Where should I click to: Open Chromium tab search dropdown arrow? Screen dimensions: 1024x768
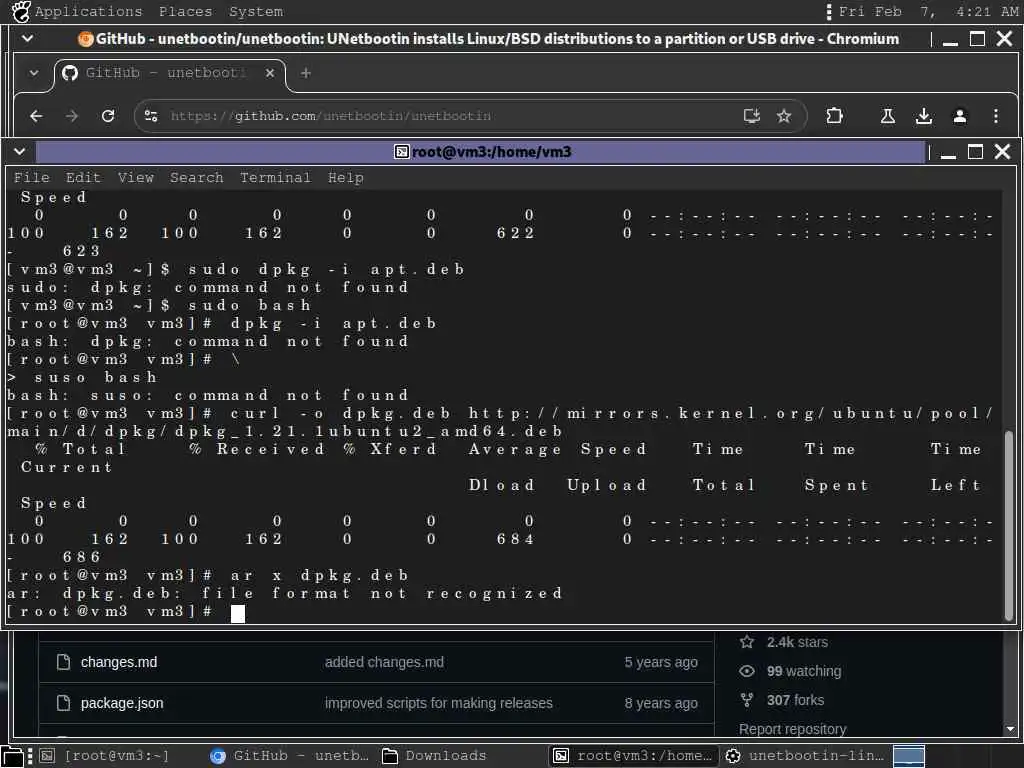pyautogui.click(x=34, y=72)
